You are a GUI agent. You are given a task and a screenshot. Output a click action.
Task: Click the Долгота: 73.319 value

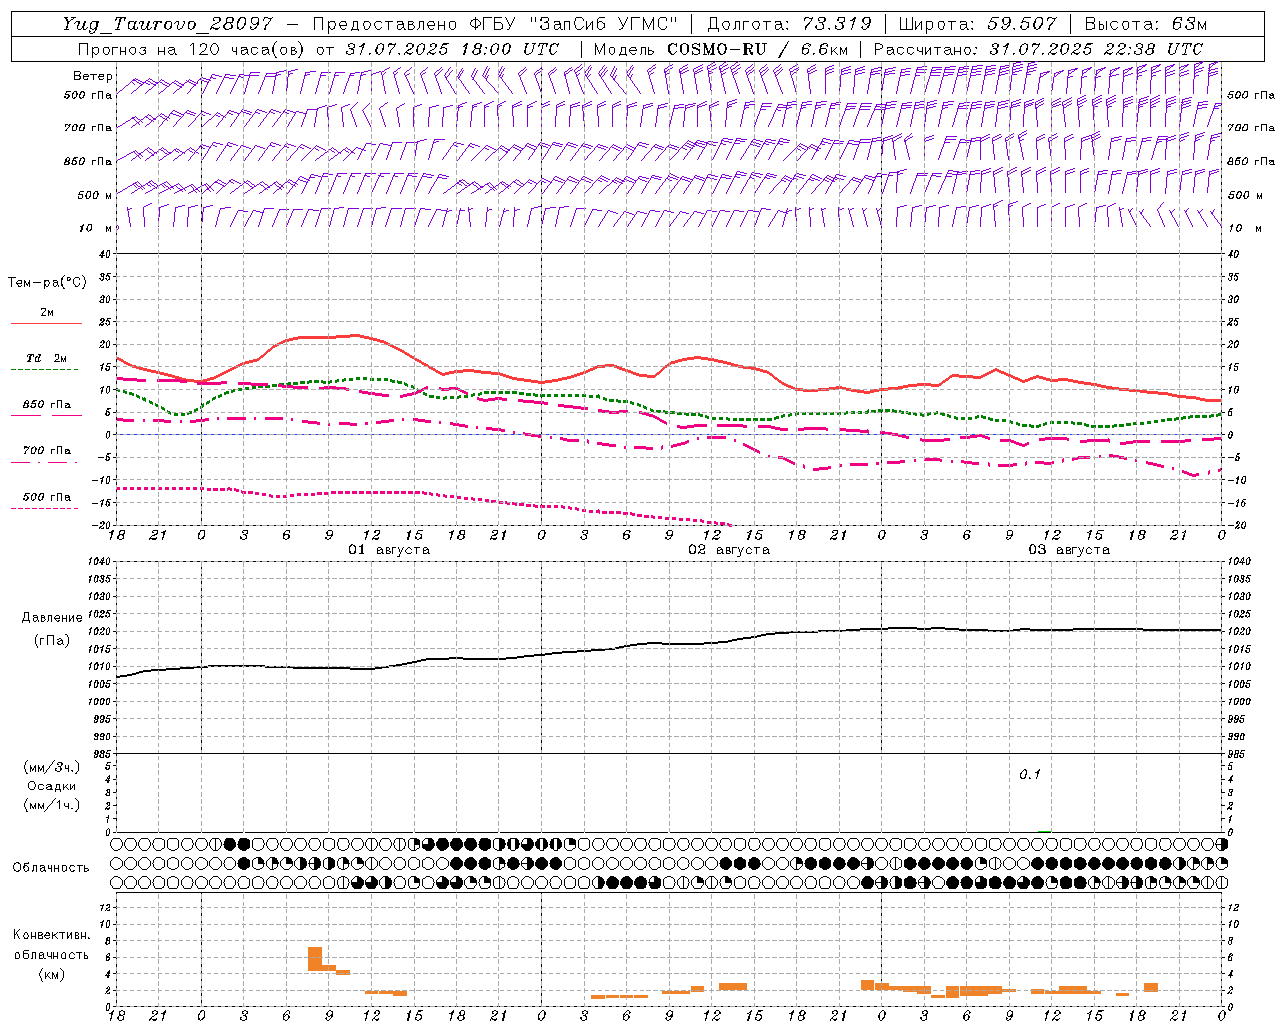(789, 24)
